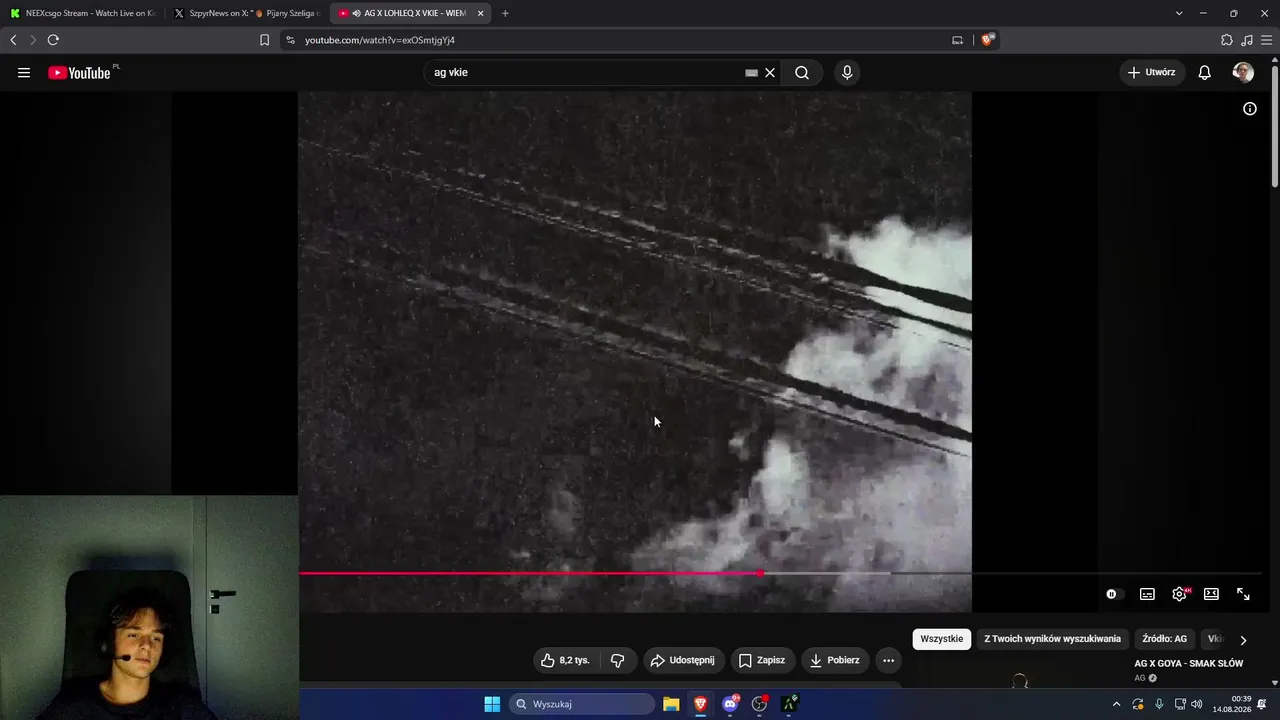Show hidden system tray icons
This screenshot has height=720, width=1280.
point(1116,704)
